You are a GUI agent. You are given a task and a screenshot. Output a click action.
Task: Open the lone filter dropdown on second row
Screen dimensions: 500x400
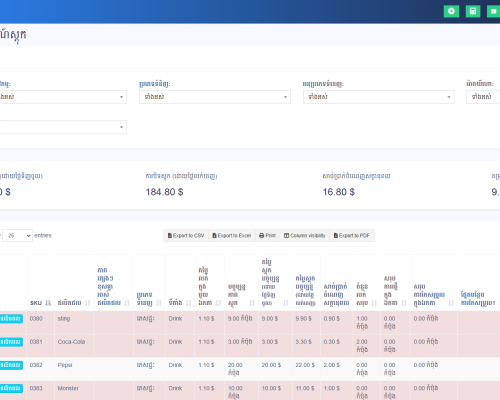(63, 127)
